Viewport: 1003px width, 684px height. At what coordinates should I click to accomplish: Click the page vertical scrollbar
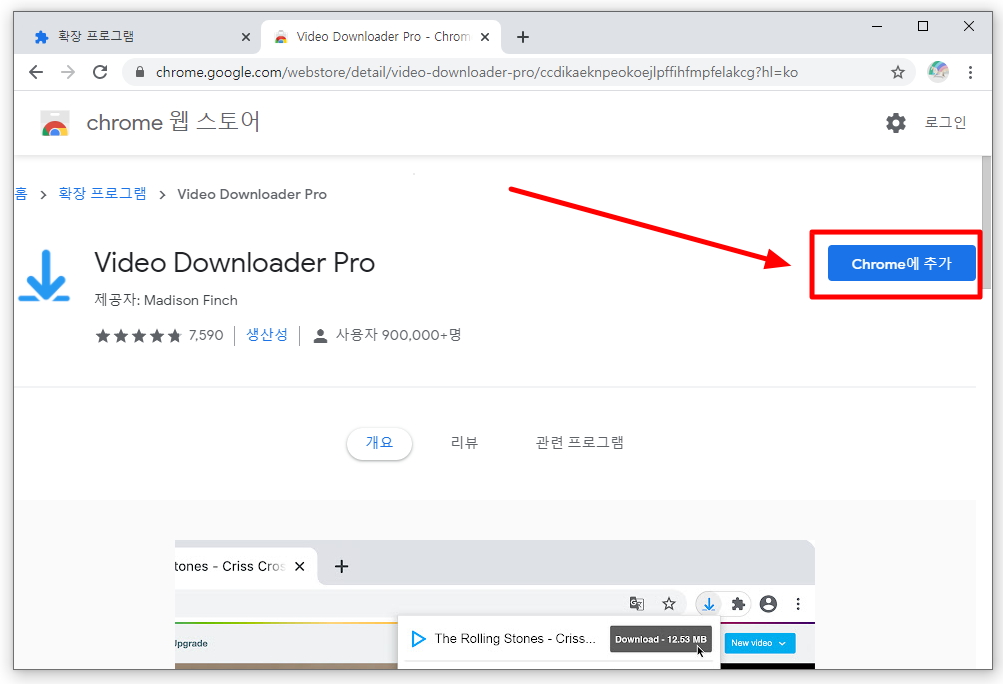pos(986,224)
